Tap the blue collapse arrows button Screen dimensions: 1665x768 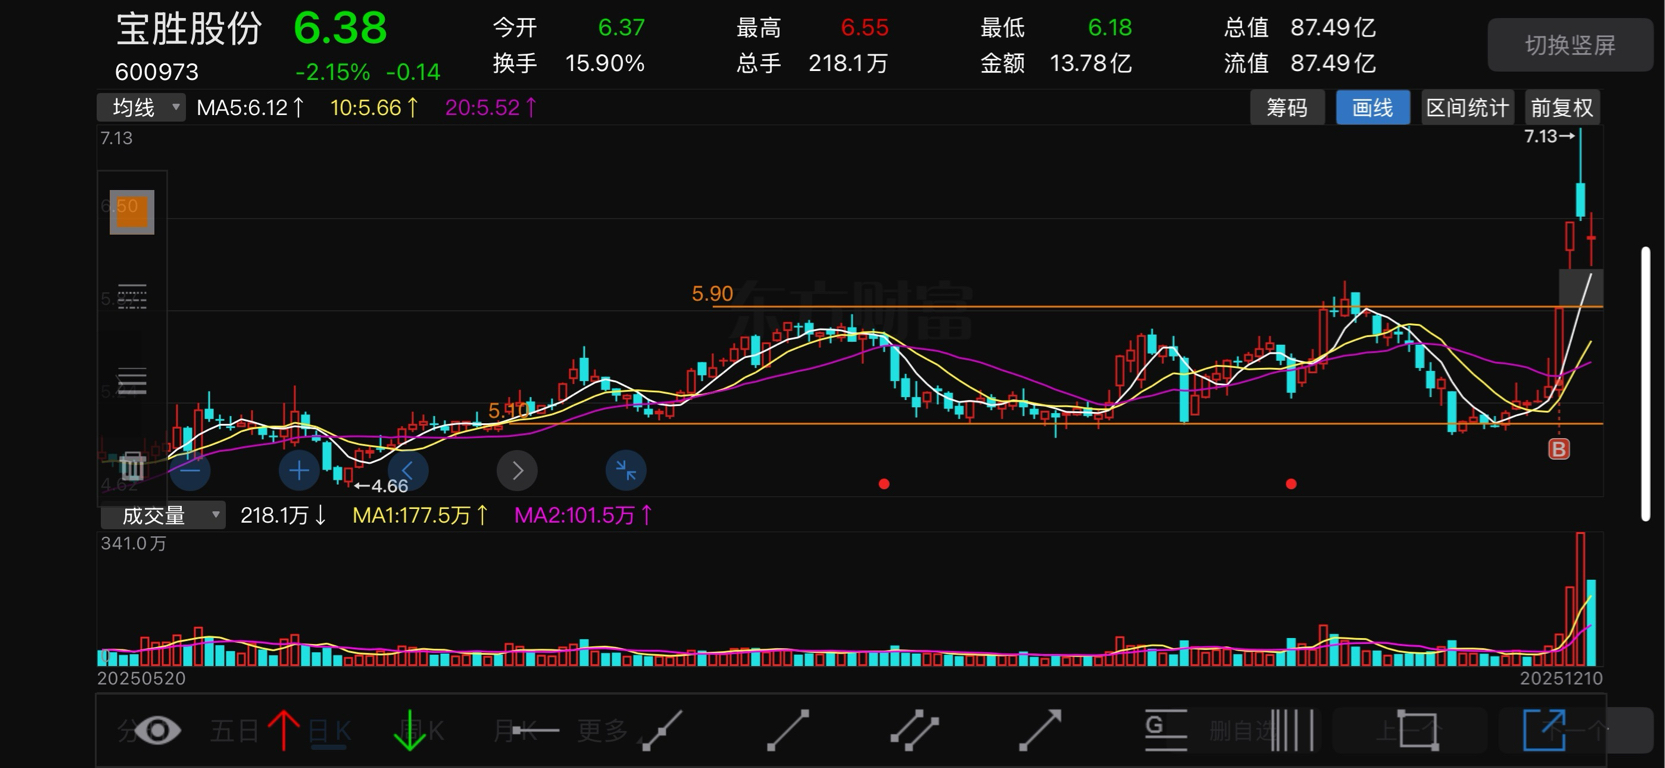pyautogui.click(x=626, y=470)
